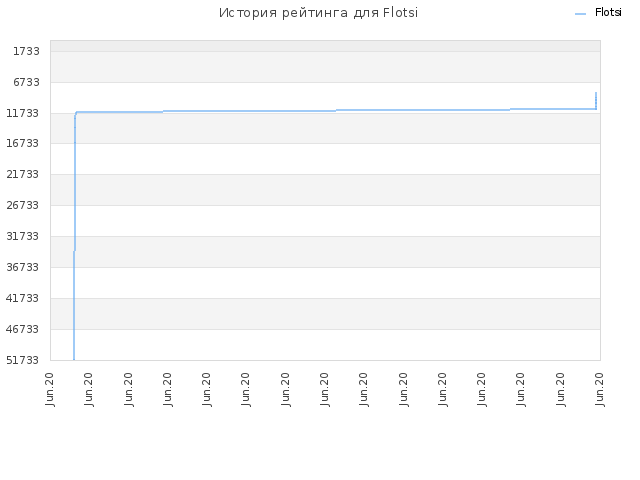Click the 46733 y-axis label

22,329
